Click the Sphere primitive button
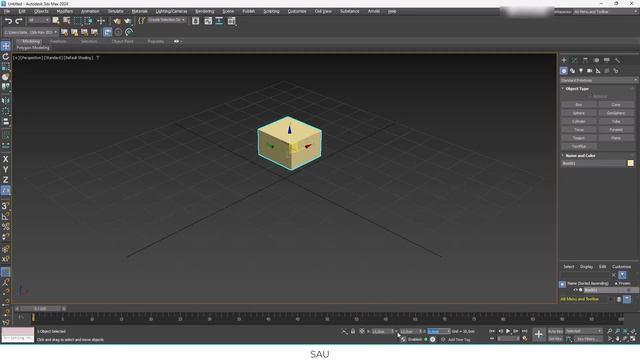The width and height of the screenshot is (640, 360). (579, 113)
